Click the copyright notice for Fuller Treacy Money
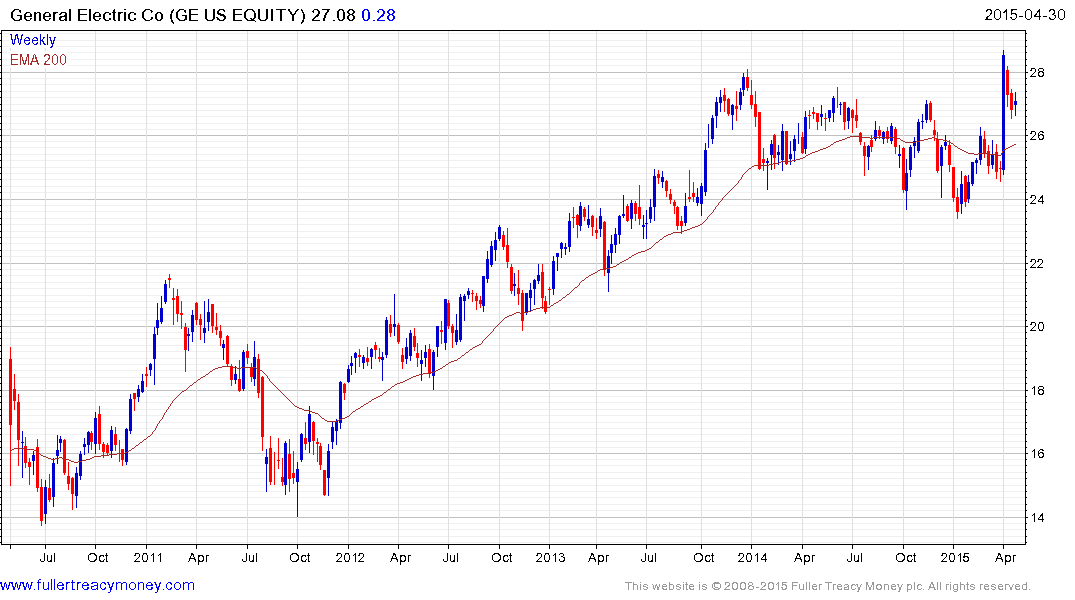 click(x=828, y=586)
